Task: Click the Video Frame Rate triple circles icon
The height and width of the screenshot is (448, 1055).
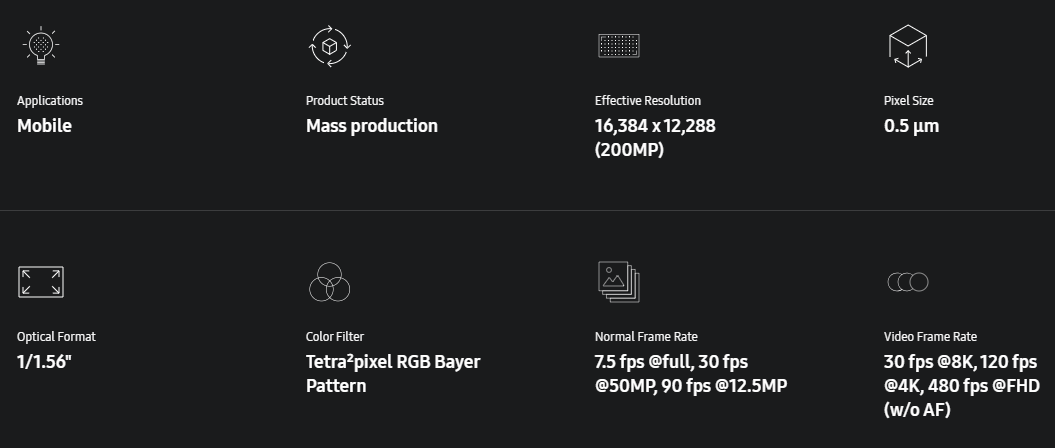Action: 907,282
